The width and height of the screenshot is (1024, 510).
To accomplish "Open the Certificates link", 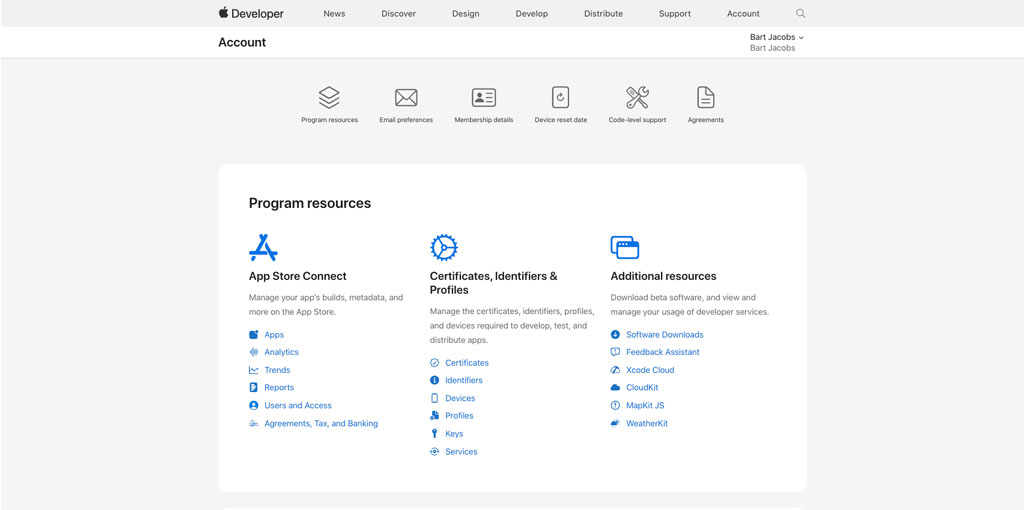I will click(x=467, y=362).
